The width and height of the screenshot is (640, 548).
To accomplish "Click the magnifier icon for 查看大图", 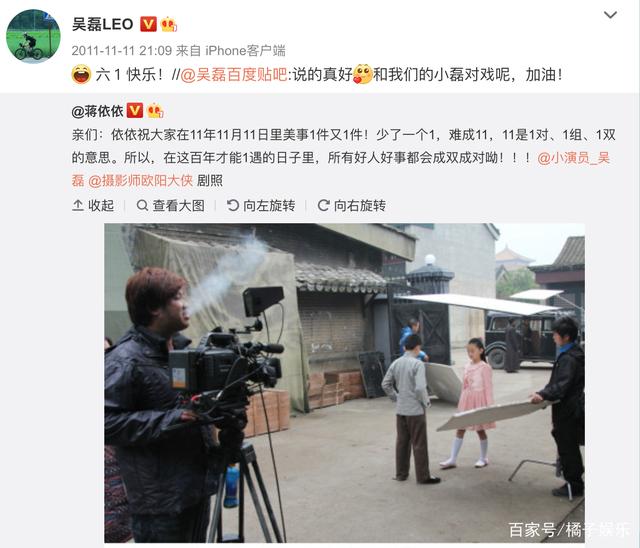I will coord(142,205).
